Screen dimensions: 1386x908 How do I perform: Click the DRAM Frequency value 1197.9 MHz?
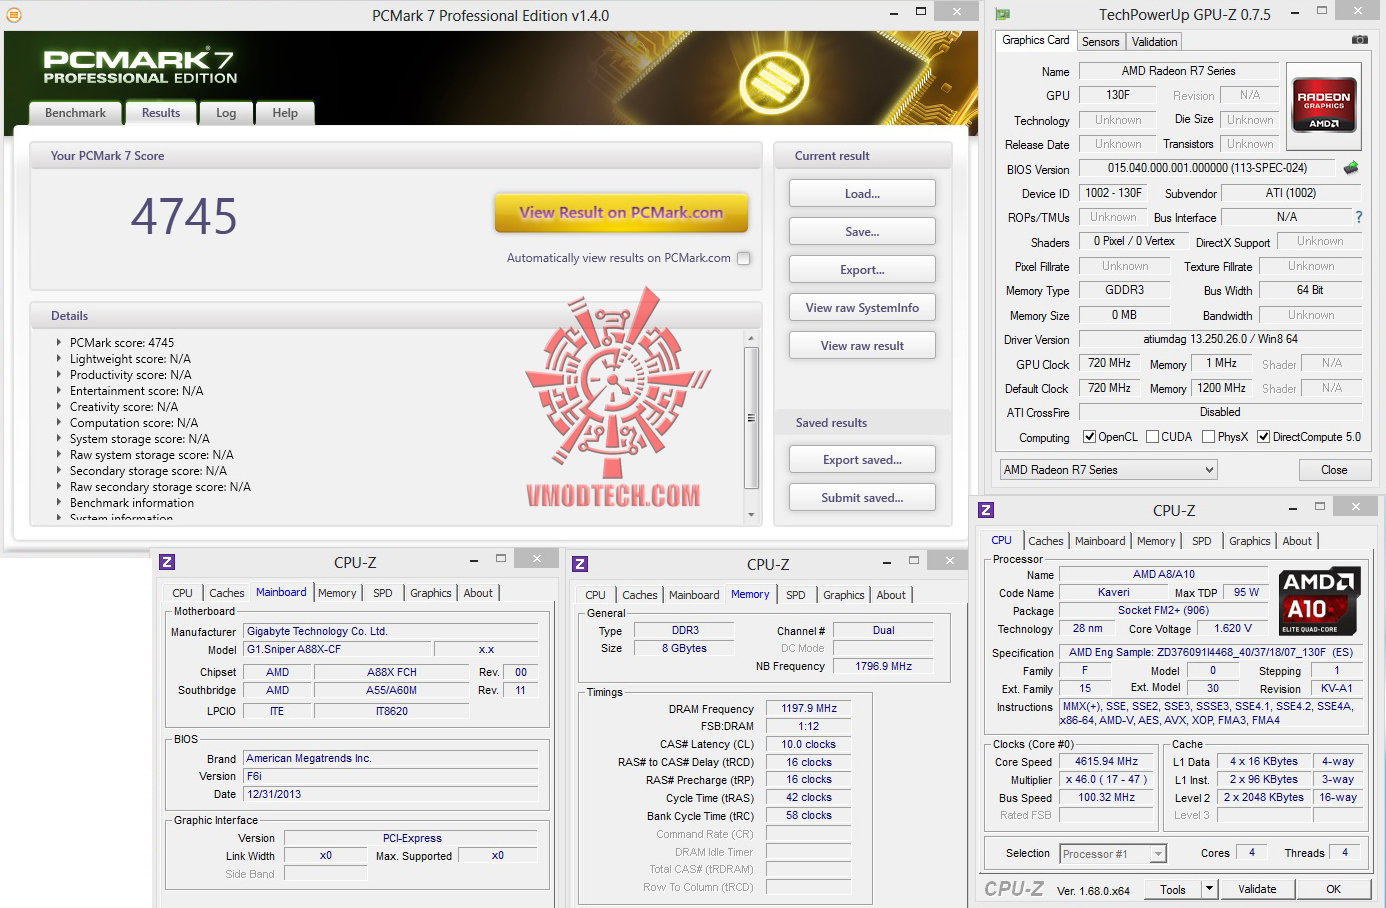pos(808,708)
